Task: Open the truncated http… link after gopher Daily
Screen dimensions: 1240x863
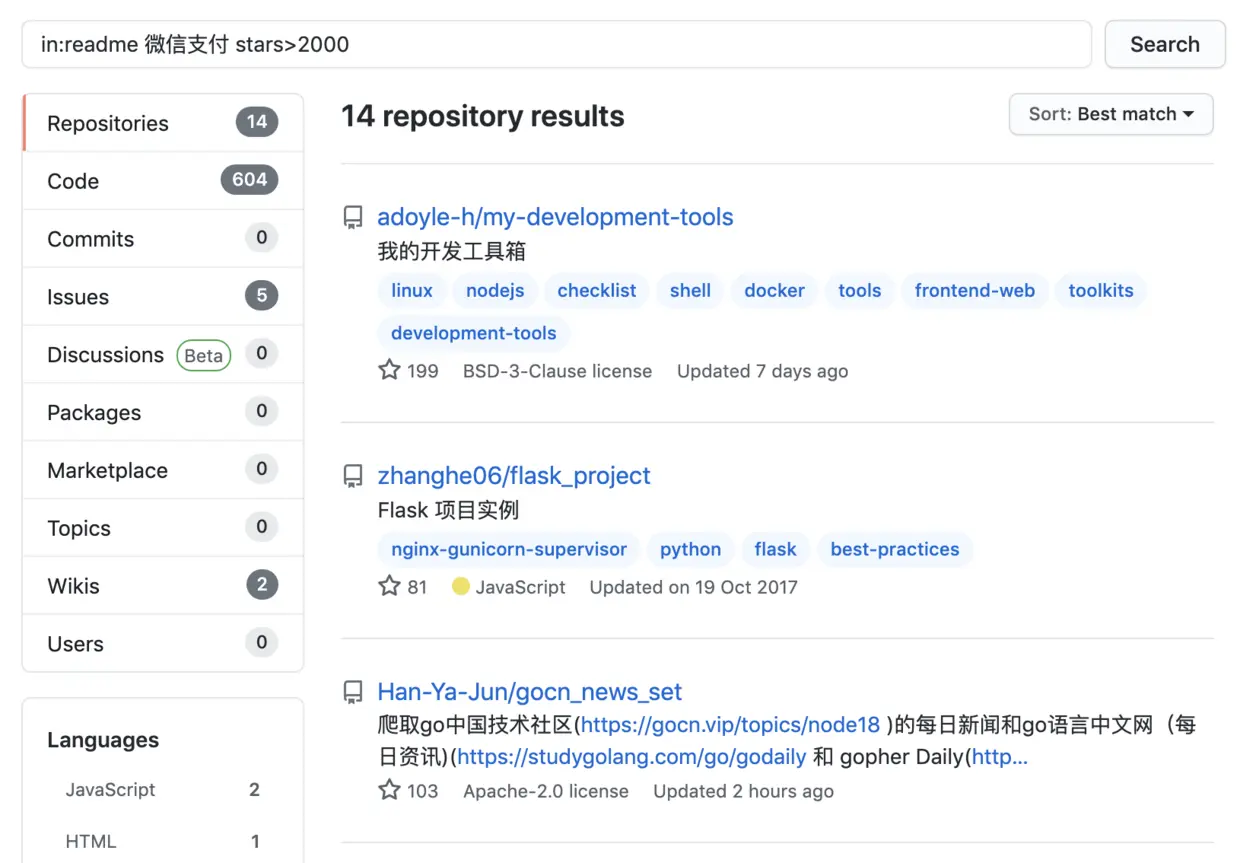Action: click(x=1000, y=757)
